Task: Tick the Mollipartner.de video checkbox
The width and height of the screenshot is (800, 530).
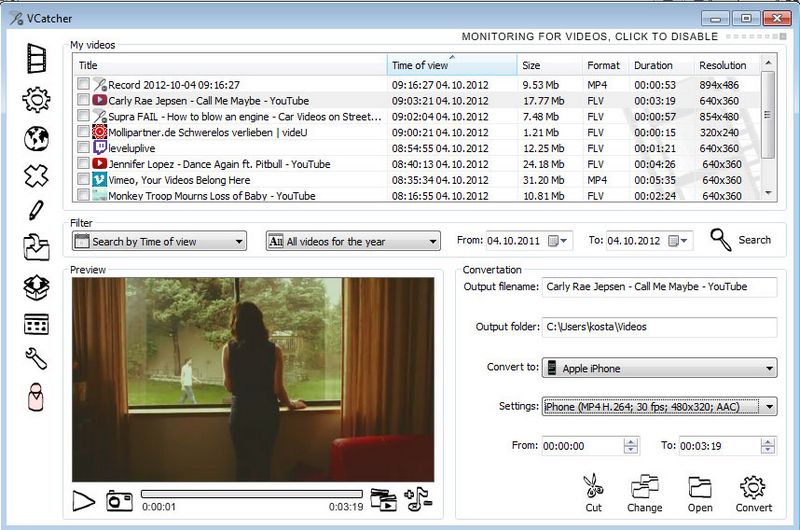Action: 83,132
